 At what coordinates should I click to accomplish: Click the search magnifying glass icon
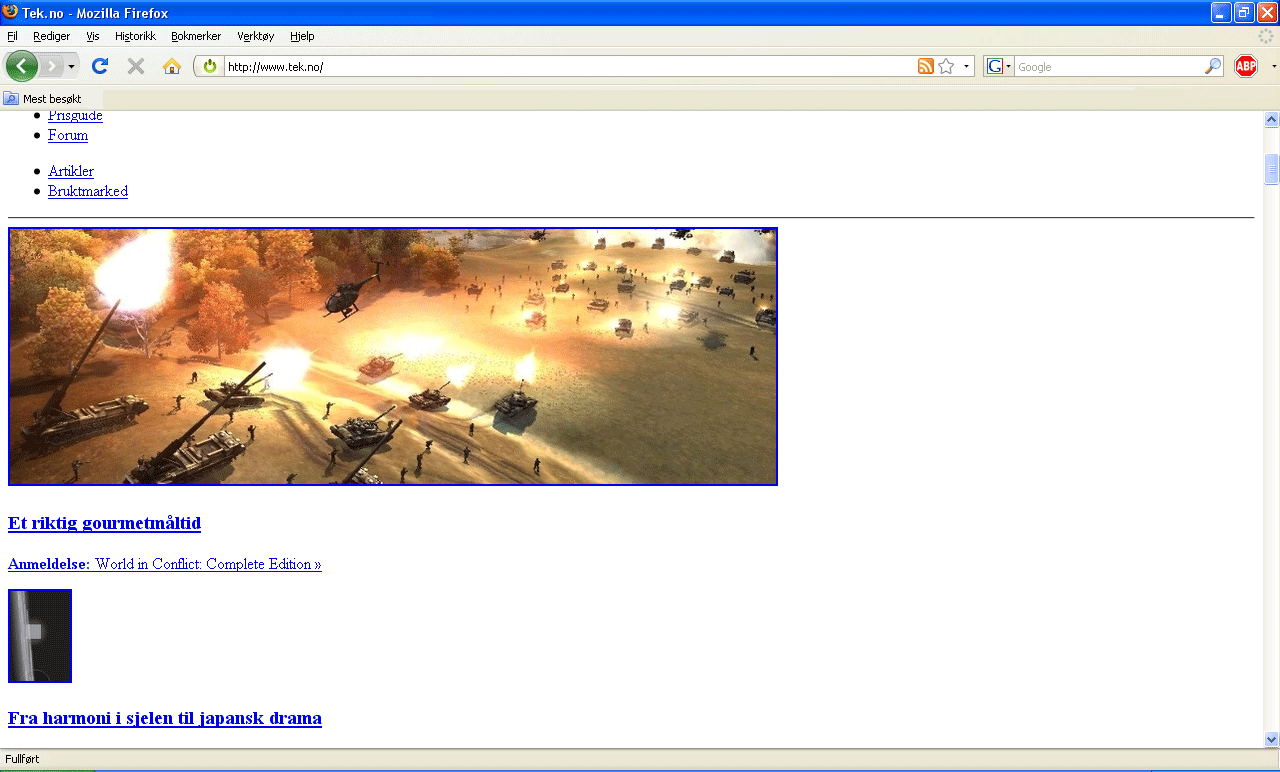click(1213, 66)
